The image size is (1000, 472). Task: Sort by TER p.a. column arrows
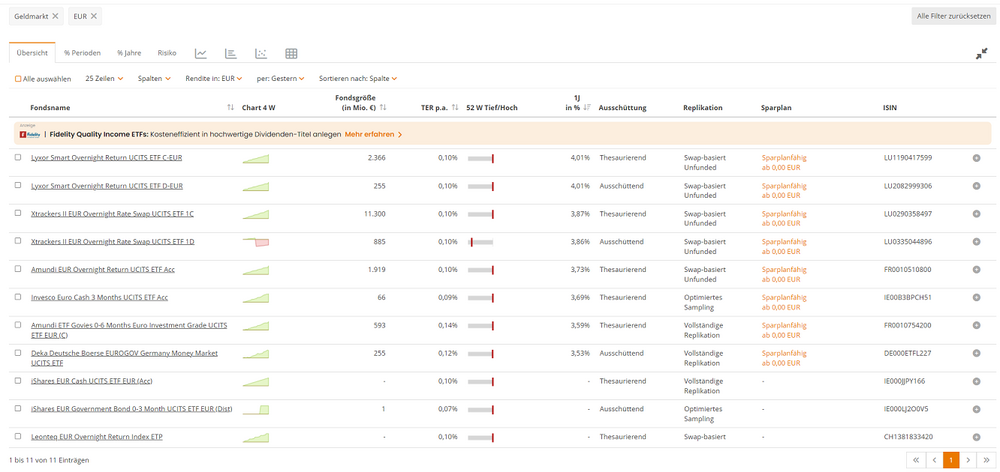click(x=455, y=108)
